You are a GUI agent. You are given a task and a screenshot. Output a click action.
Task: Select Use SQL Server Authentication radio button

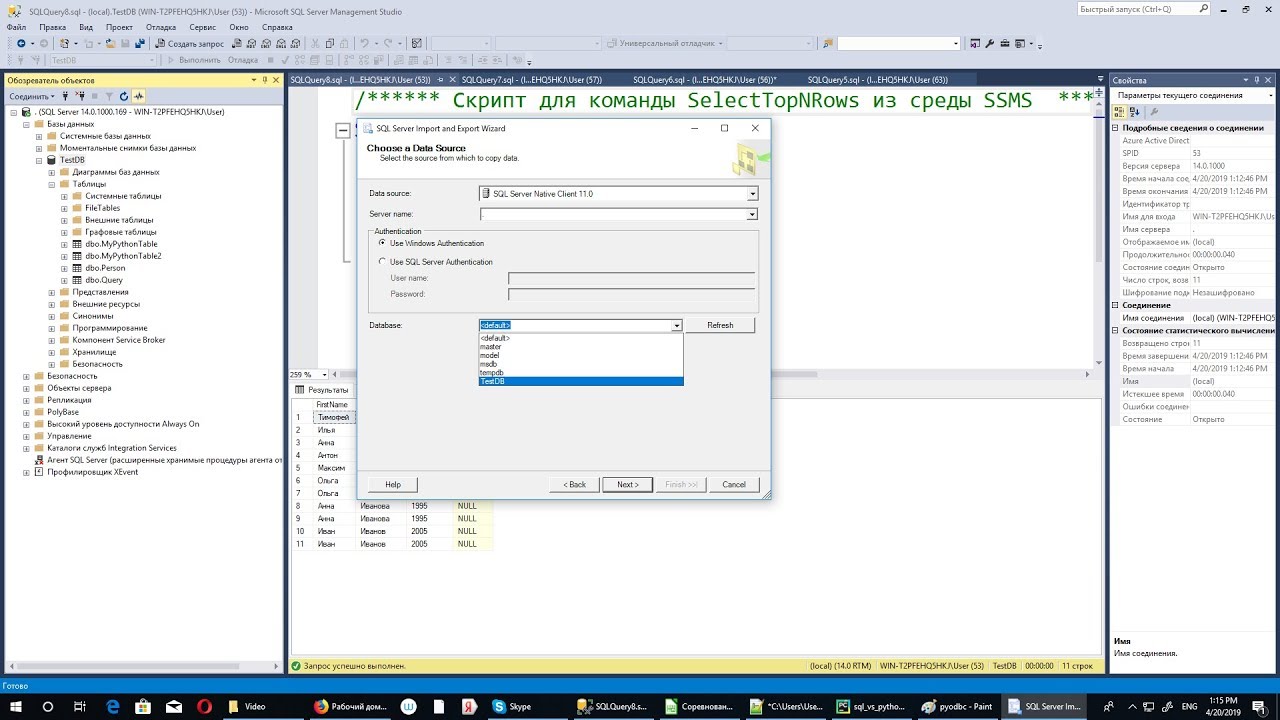[382, 262]
